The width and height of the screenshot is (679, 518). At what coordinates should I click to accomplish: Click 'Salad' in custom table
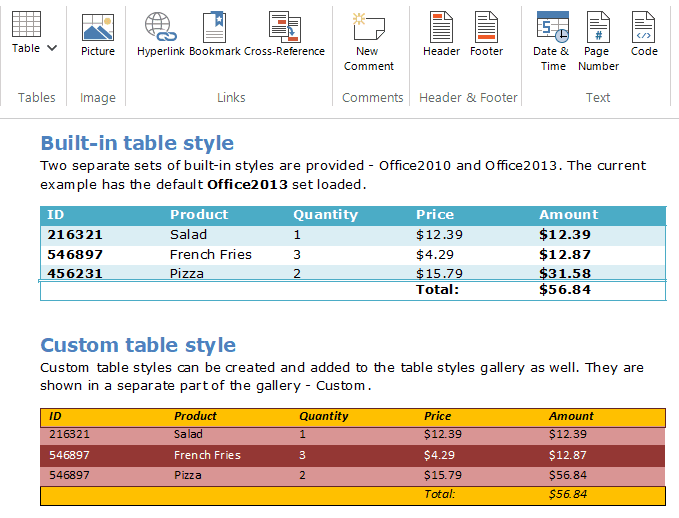pyautogui.click(x=188, y=434)
